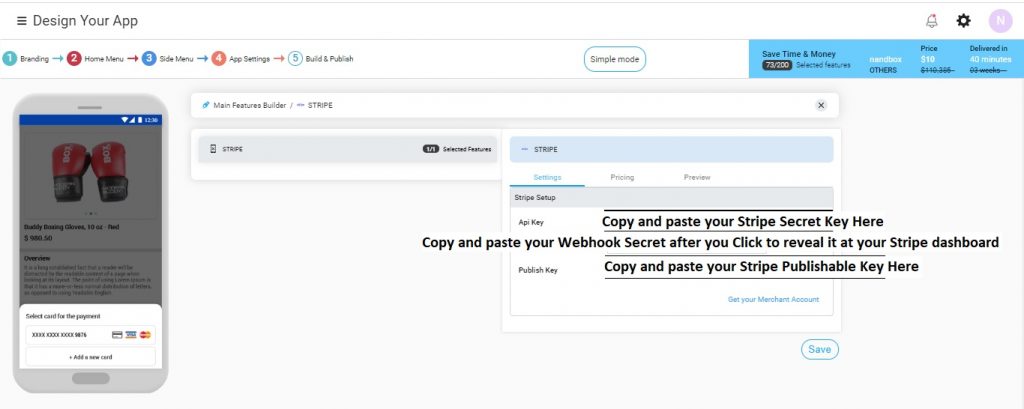Screen dimensions: 1024x409
Task: Click the Stripe Setup section header
Action: tap(671, 197)
